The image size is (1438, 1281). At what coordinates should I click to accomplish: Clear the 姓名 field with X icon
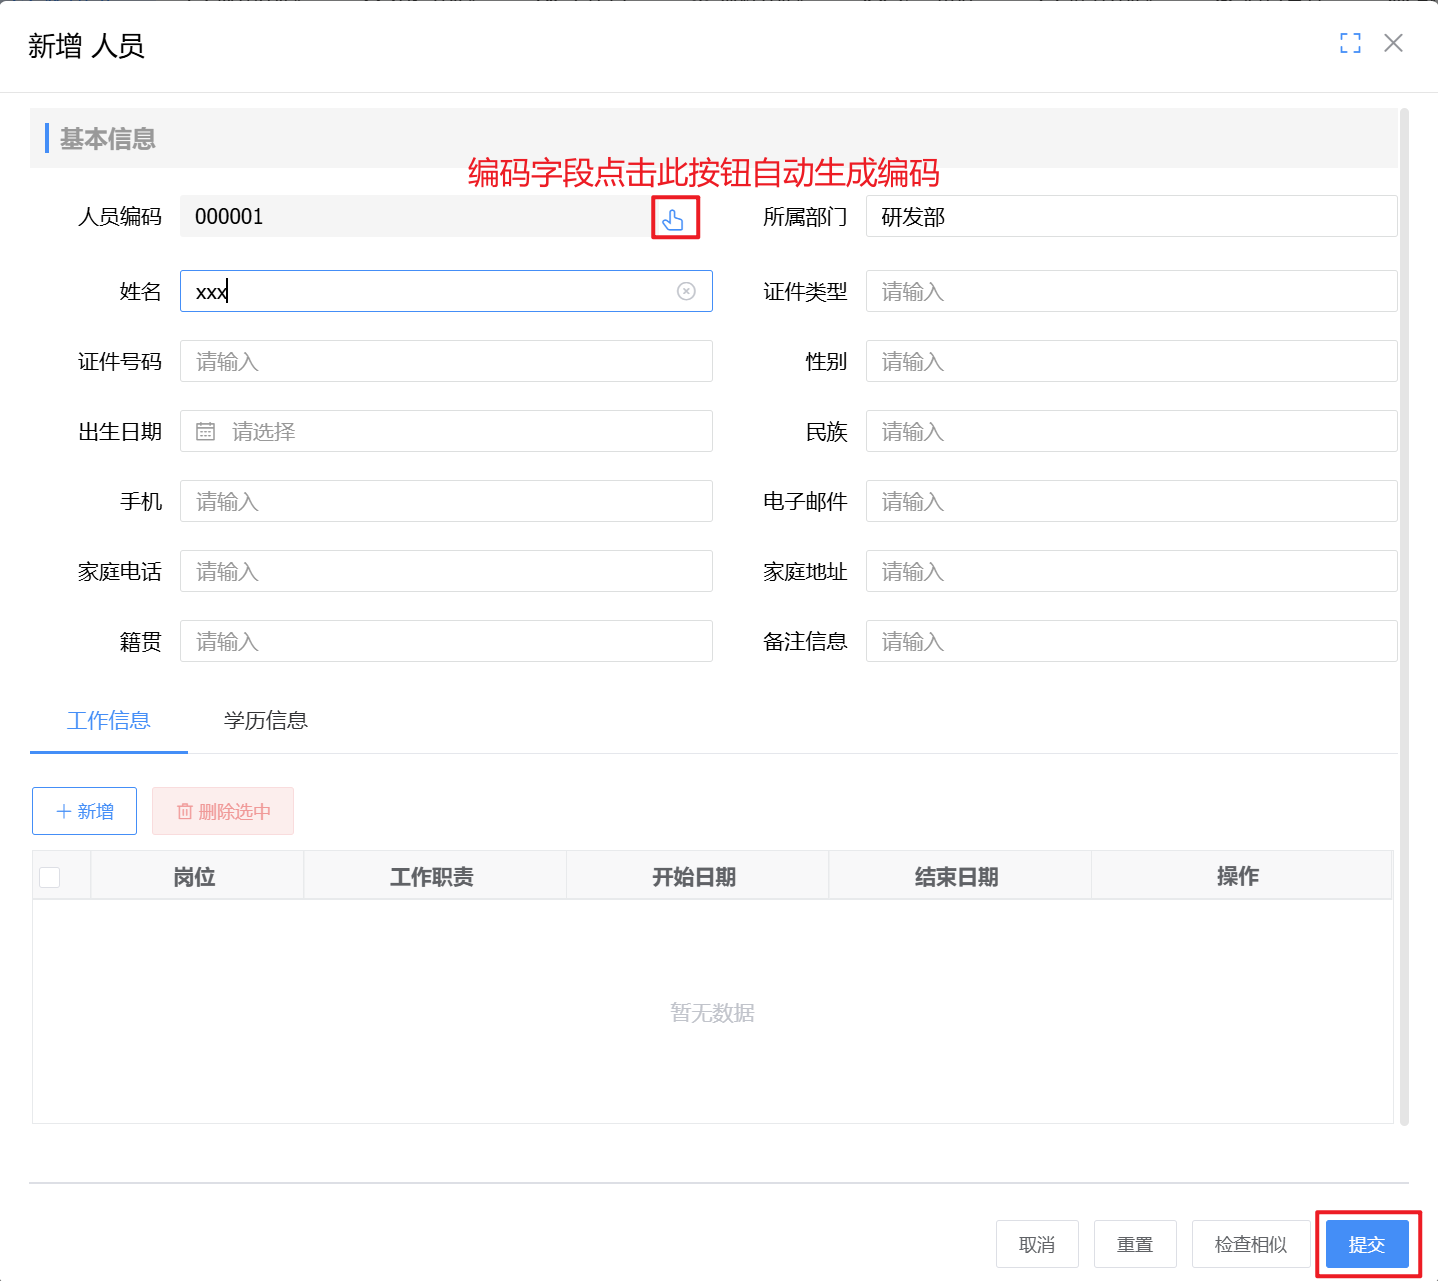pyautogui.click(x=686, y=291)
